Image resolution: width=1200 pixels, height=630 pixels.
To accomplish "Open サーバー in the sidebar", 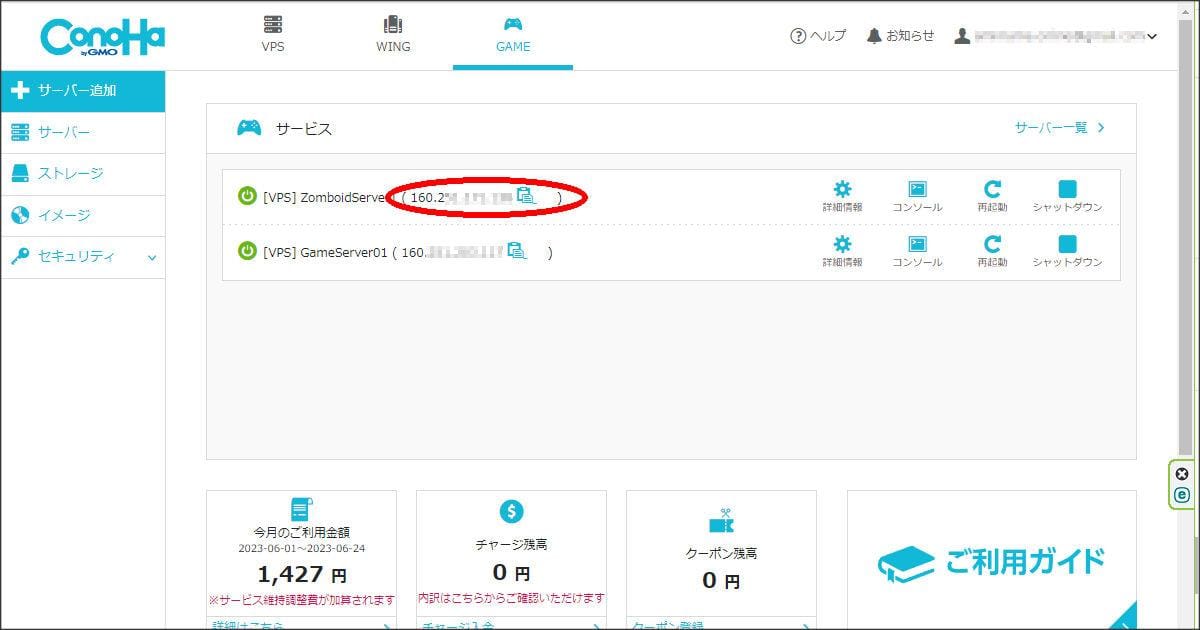I will pos(83,132).
